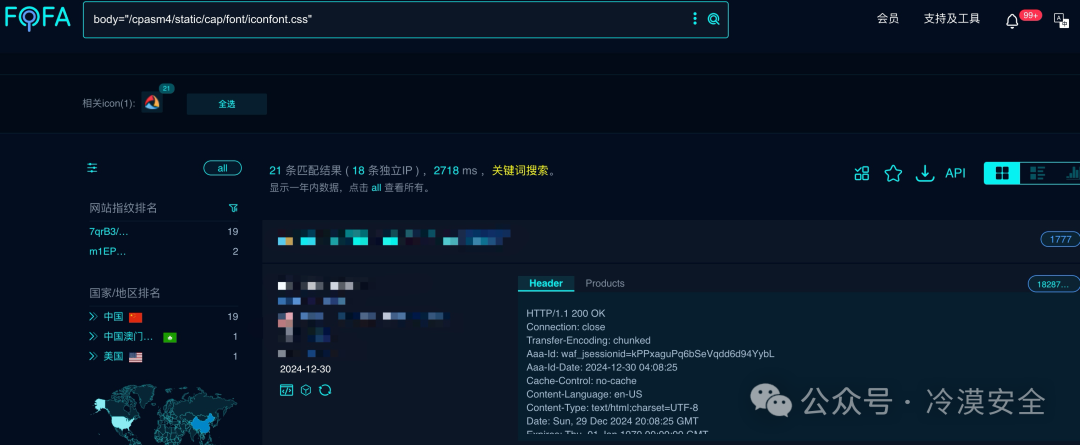Switch to chart statistics view
The image size is (1080, 445).
[x=1072, y=174]
